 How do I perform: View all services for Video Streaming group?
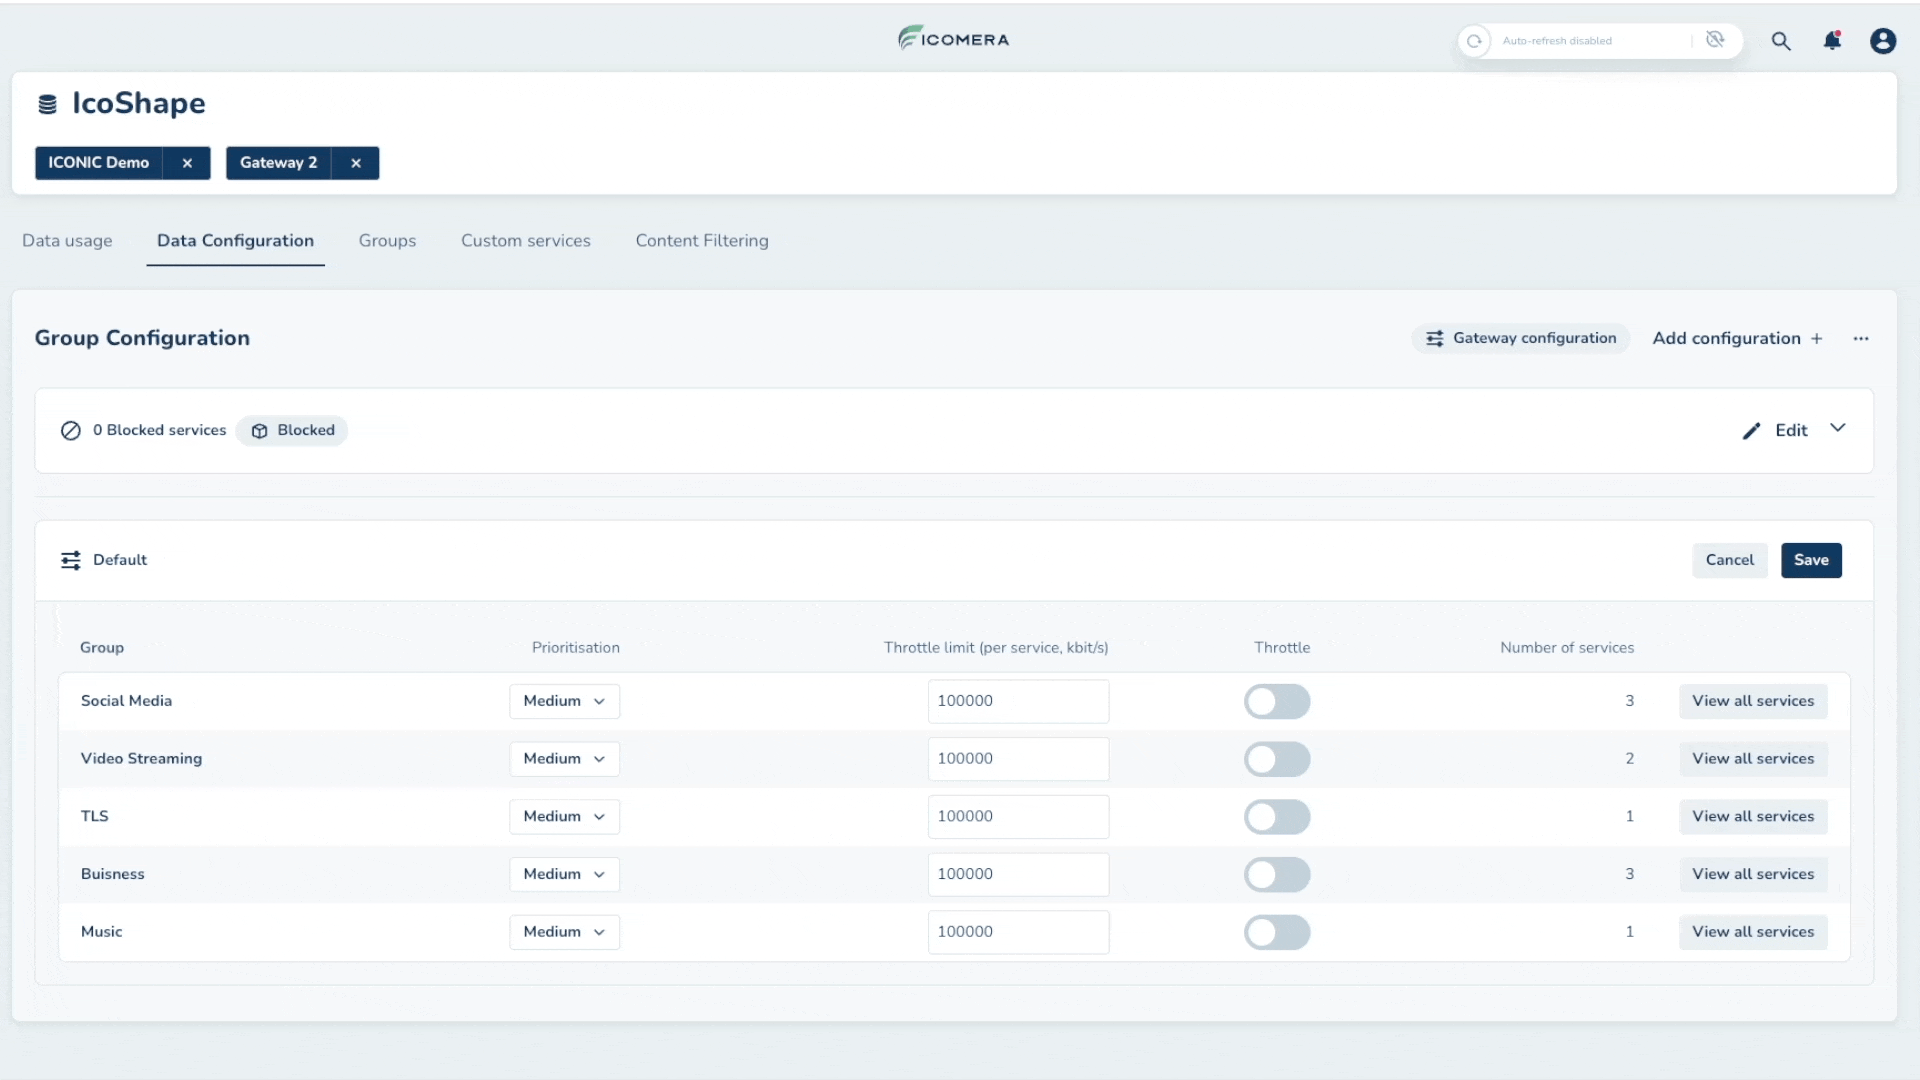[1753, 758]
